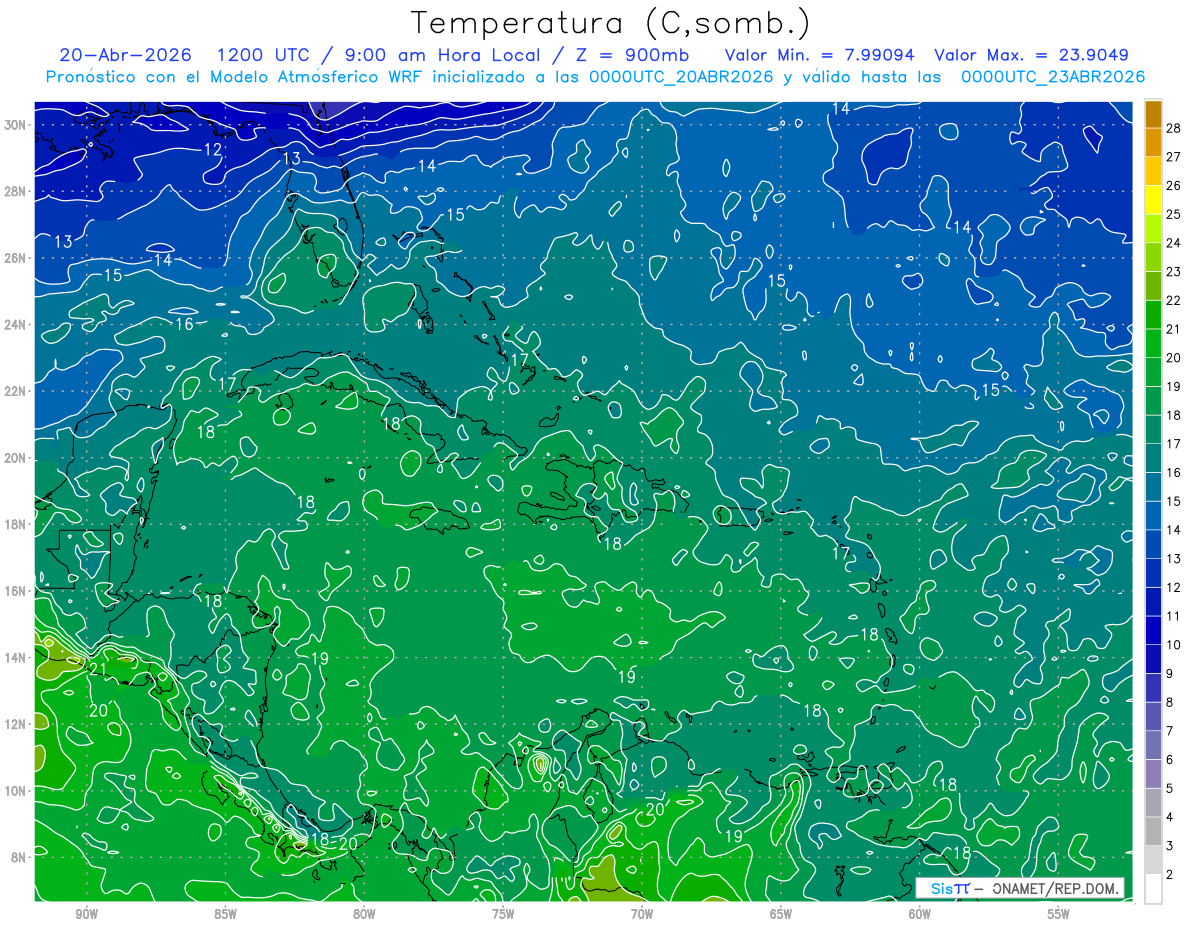Screen dimensions: 1200x927
Task: Click the dark blue swatch labeled 10
Action: click(1153, 630)
